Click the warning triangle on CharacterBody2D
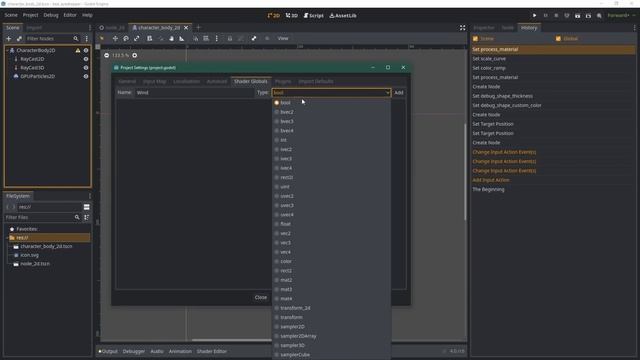The height and width of the screenshot is (360, 640). point(78,50)
